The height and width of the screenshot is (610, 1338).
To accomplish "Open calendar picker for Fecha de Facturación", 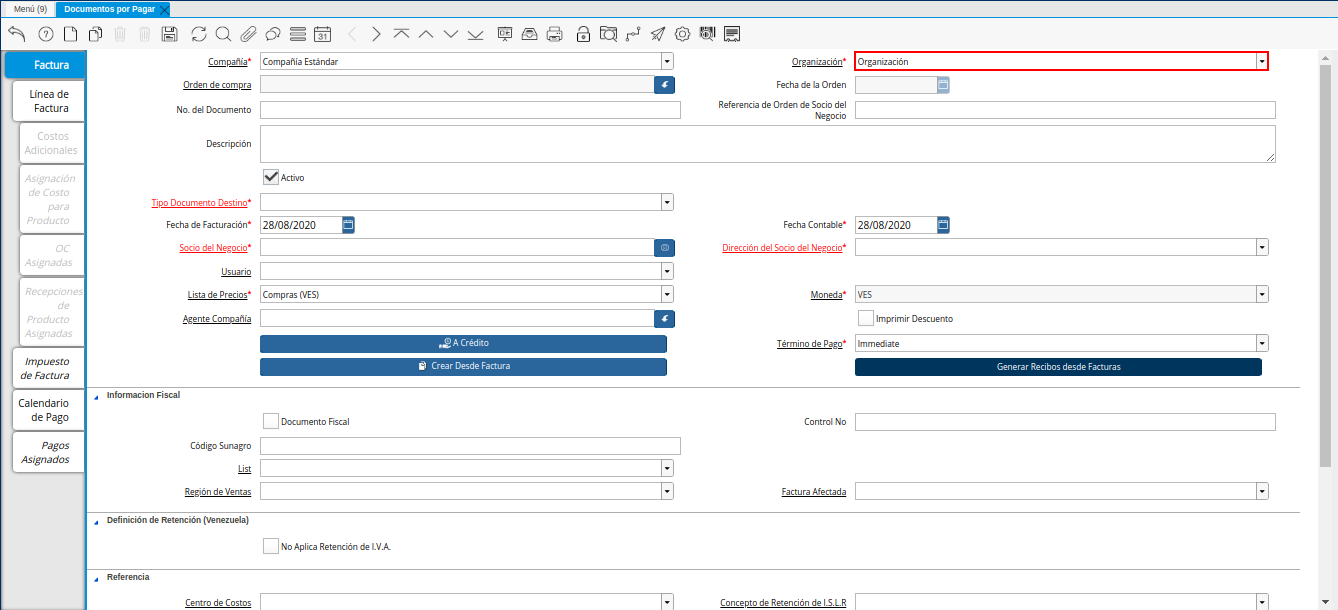I will [348, 225].
